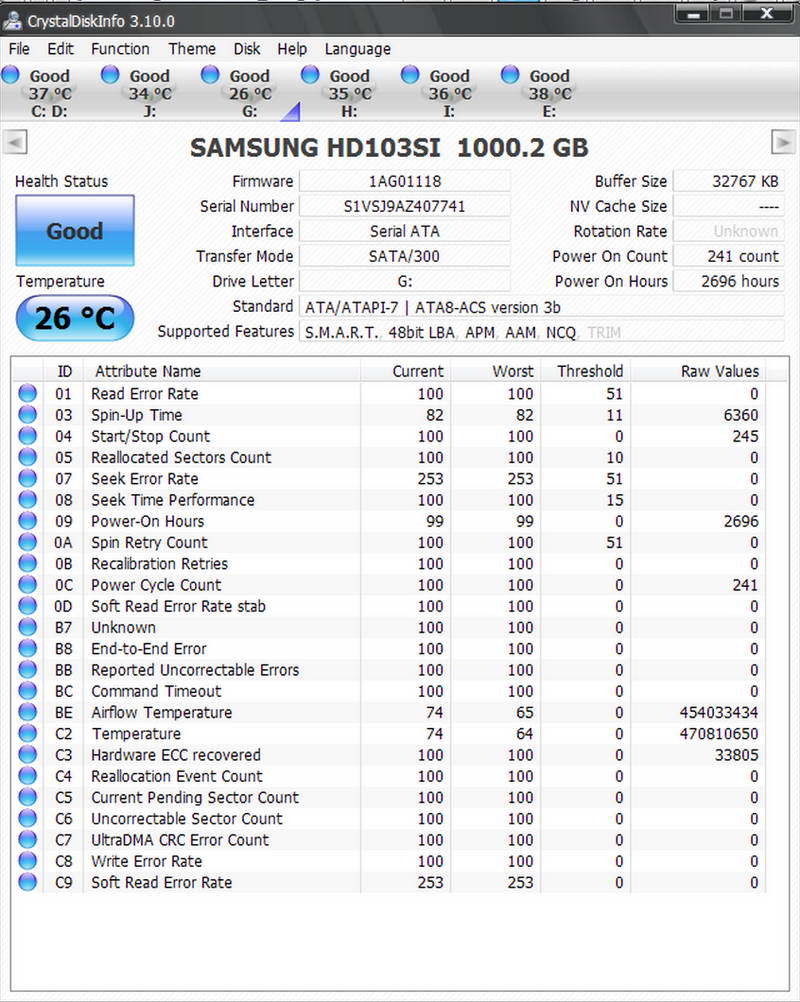The height and width of the screenshot is (1002, 800).
Task: Click the Seek Error Rate status orb
Action: click(27, 478)
